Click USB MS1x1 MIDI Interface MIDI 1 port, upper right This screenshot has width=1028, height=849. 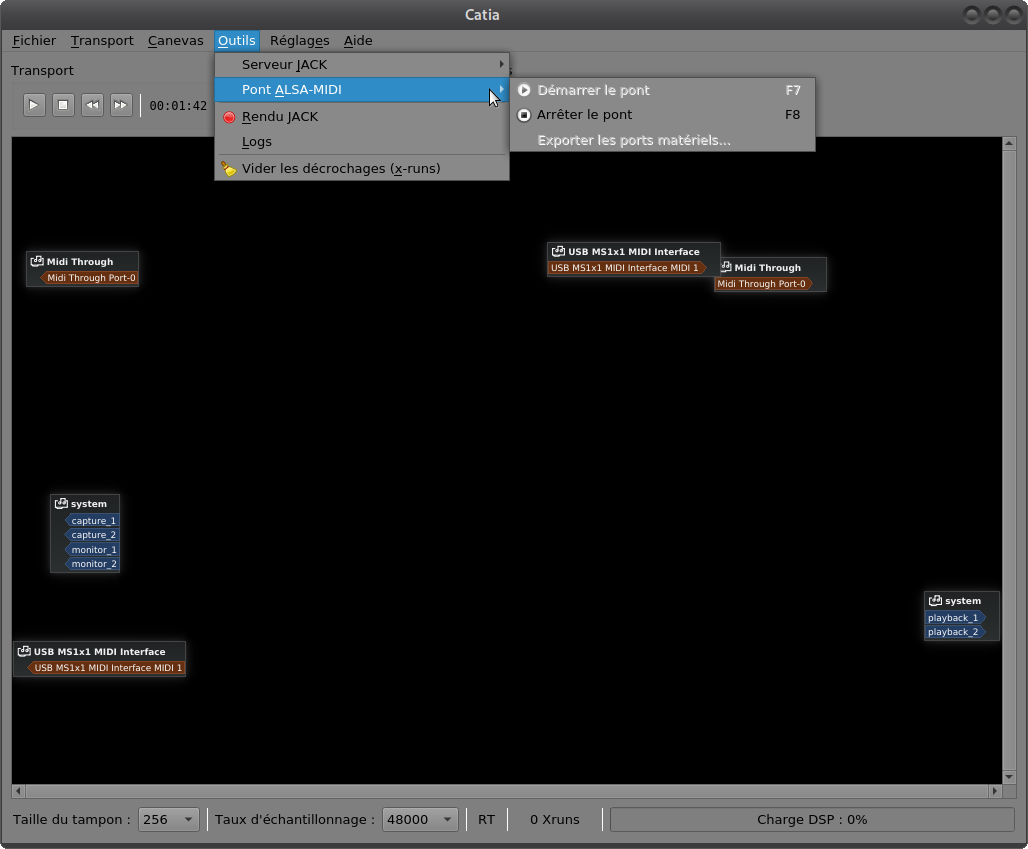coord(627,267)
